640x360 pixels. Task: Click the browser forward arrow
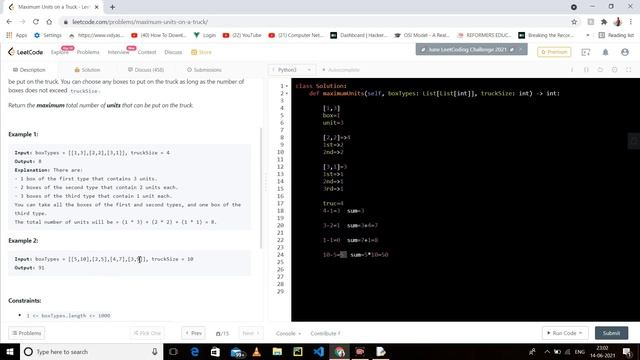click(x=22, y=22)
